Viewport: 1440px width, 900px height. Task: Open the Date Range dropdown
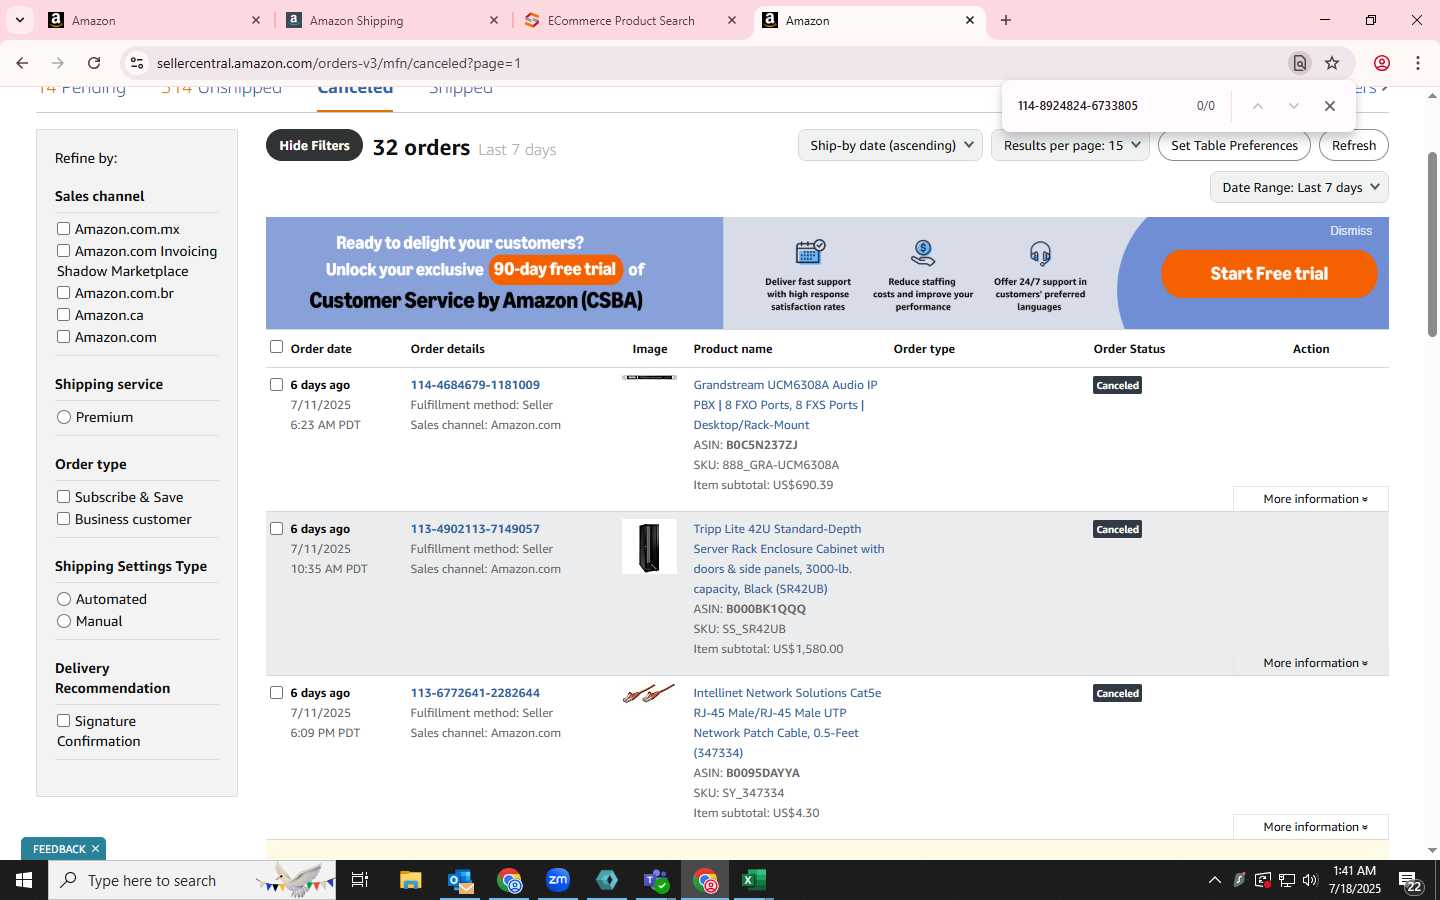[1300, 187]
